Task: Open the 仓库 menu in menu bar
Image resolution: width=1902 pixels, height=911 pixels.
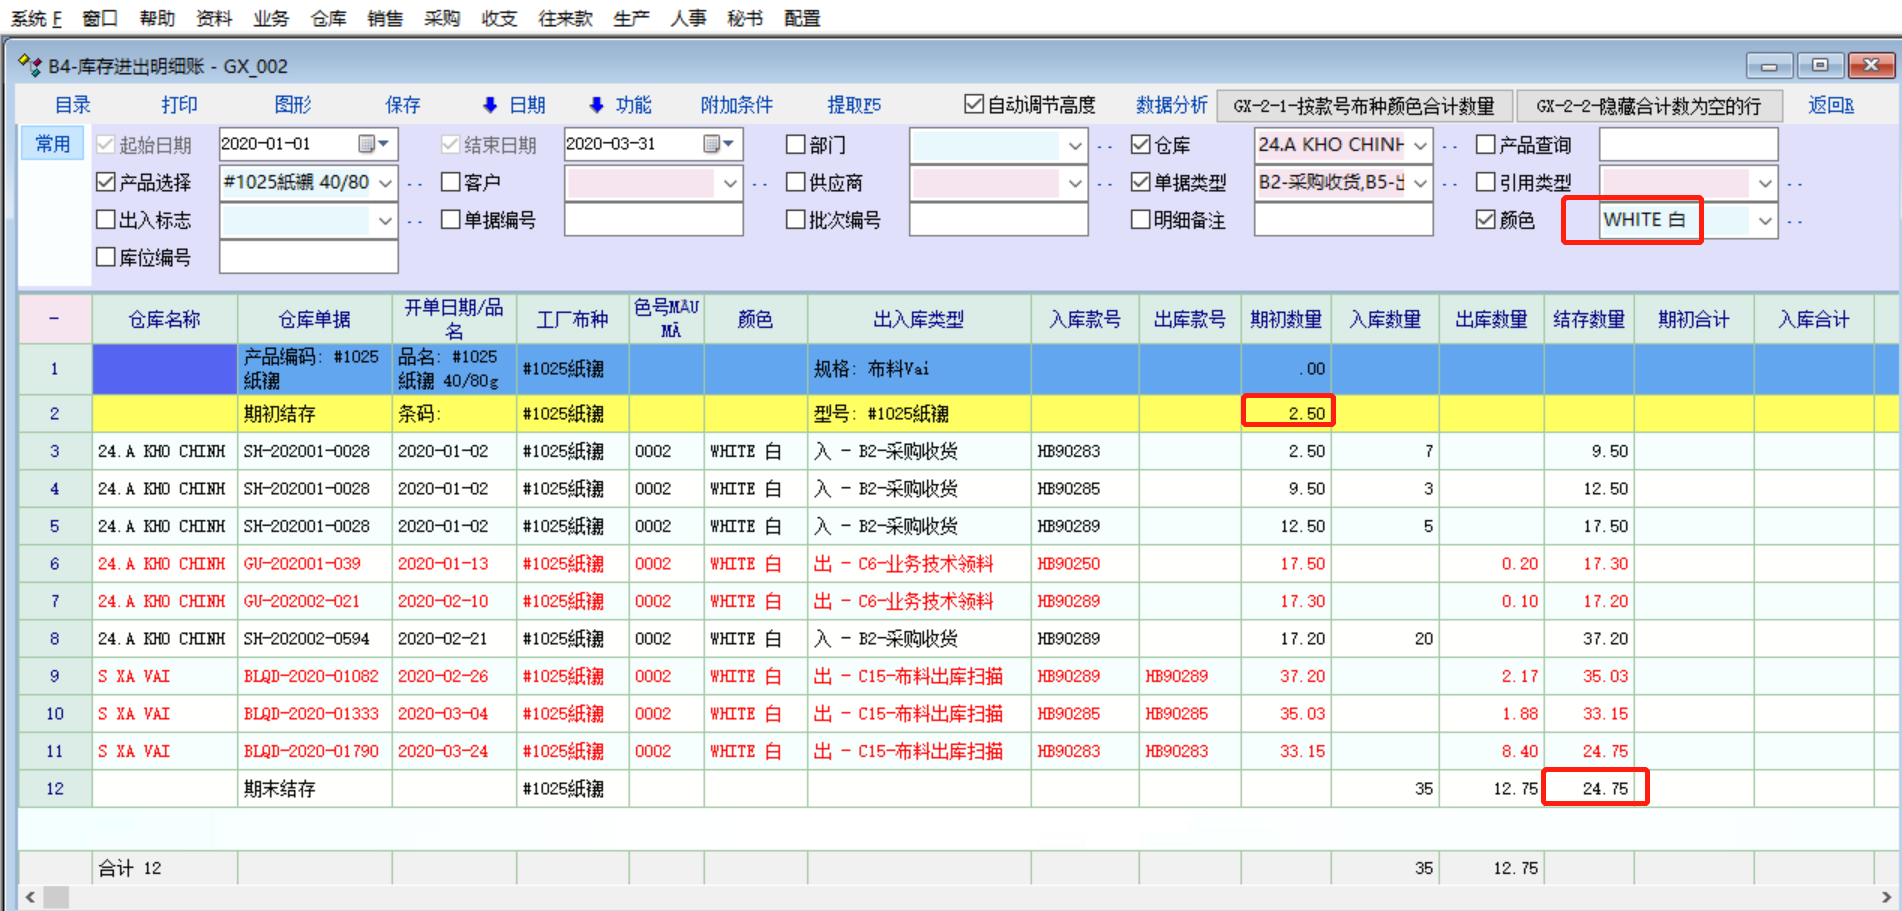Action: [328, 18]
